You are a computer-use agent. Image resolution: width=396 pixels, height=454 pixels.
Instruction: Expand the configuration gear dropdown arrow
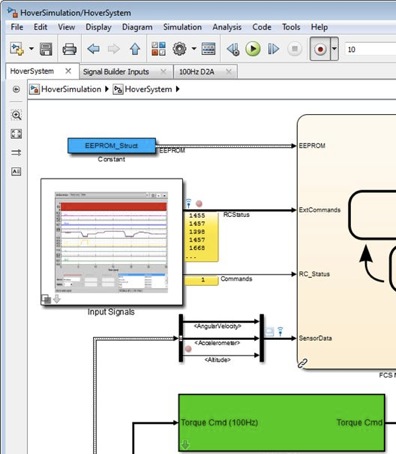[x=194, y=49]
